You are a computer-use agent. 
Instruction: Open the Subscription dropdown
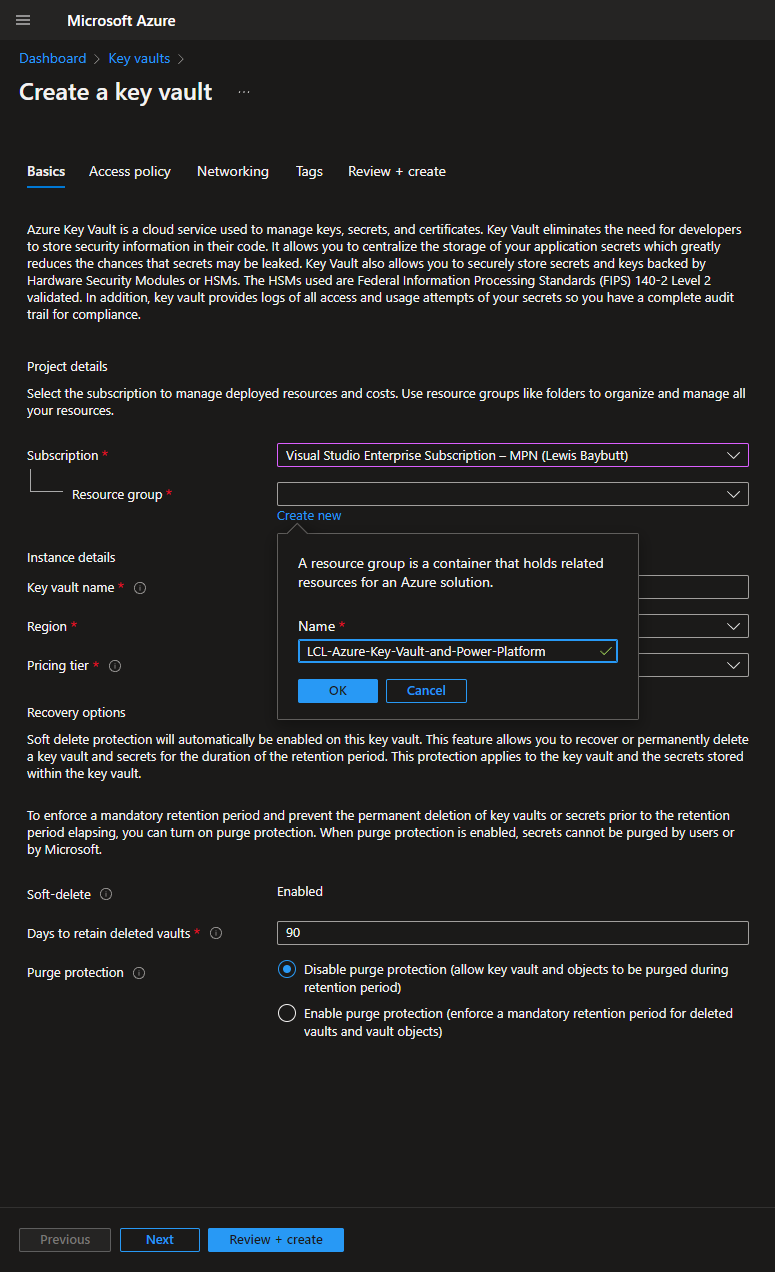[512, 455]
